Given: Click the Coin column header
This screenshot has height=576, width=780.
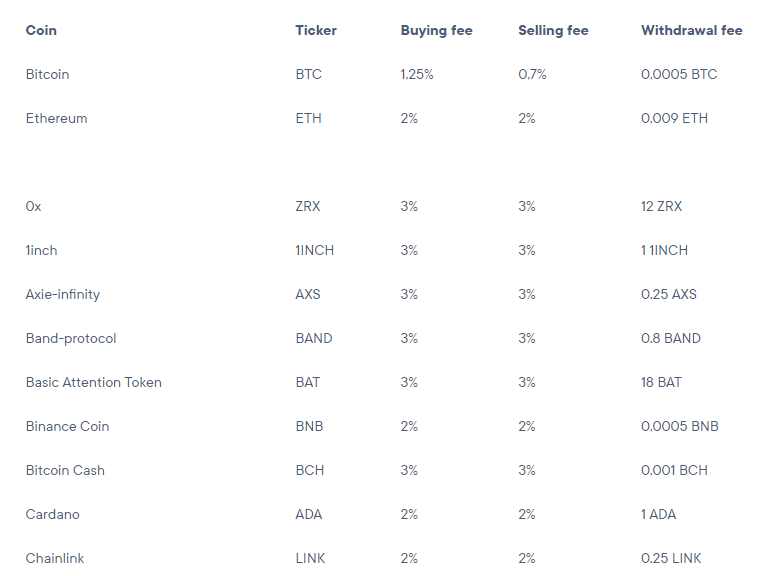Looking at the screenshot, I should (x=41, y=30).
